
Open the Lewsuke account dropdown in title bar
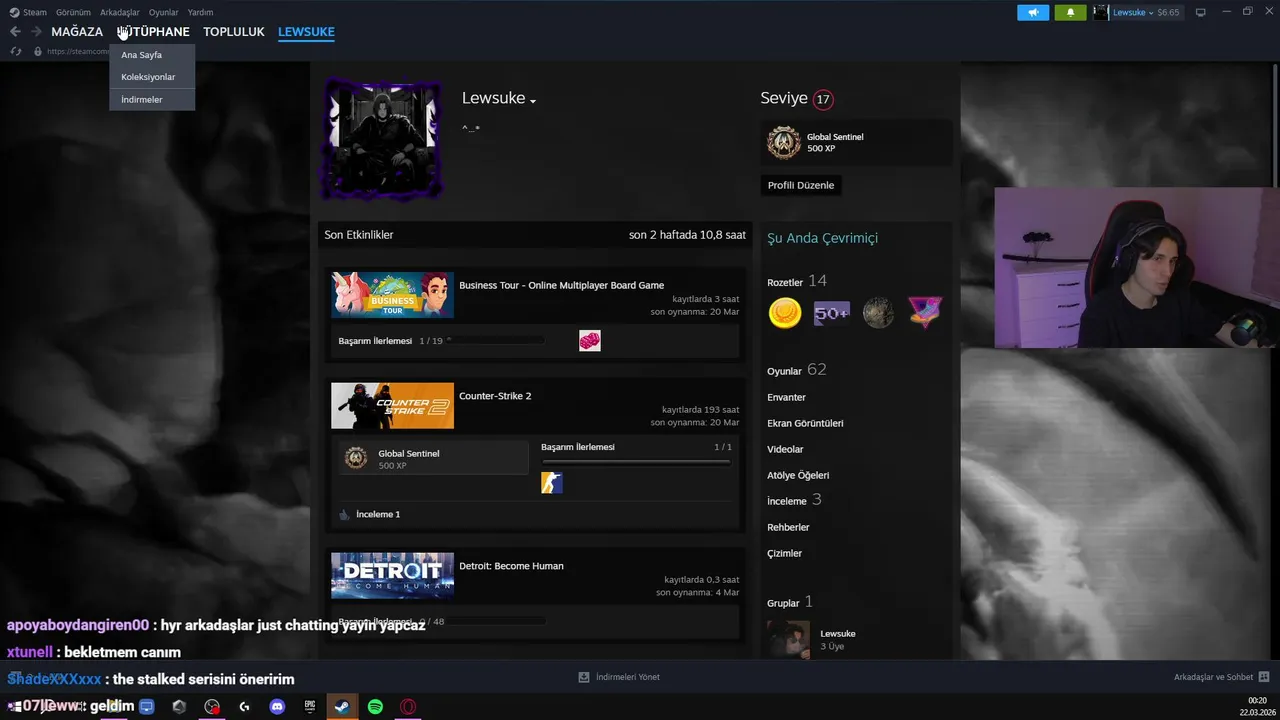pyautogui.click(x=1132, y=12)
